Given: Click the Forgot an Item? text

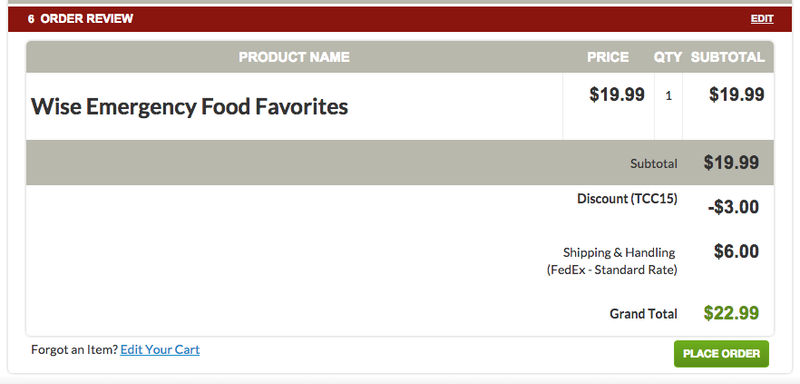Looking at the screenshot, I should point(74,350).
